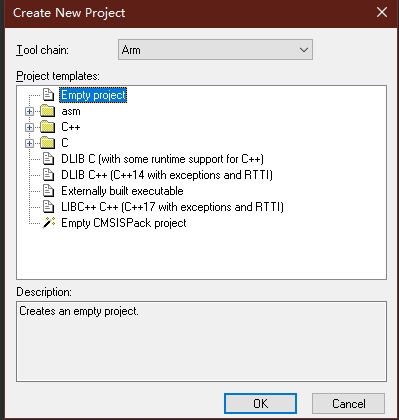This screenshot has height=420, width=399.
Task: Select DLIB C++ (C++14 with exceptions) template
Action: 167,175
